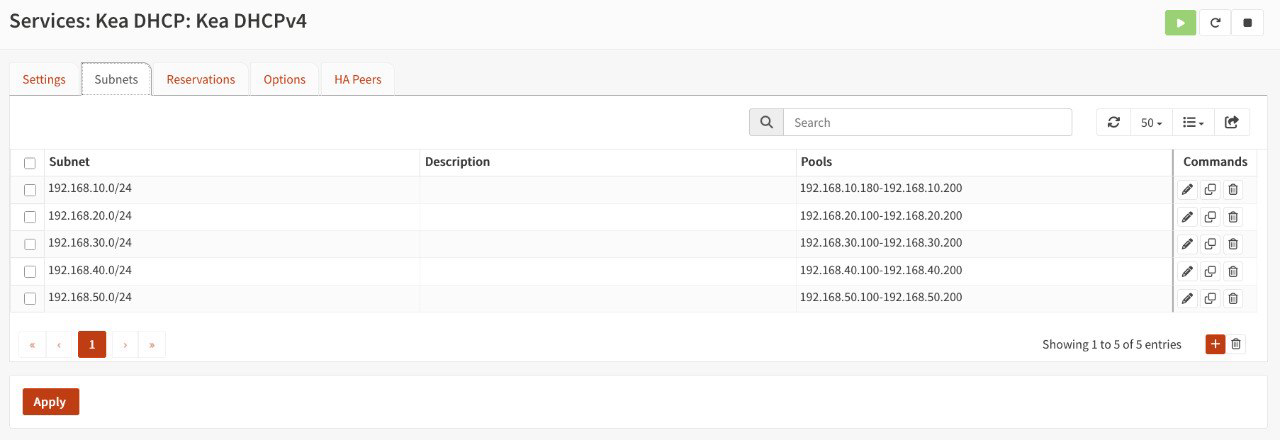
Task: Go to first page of results
Action: point(32,345)
